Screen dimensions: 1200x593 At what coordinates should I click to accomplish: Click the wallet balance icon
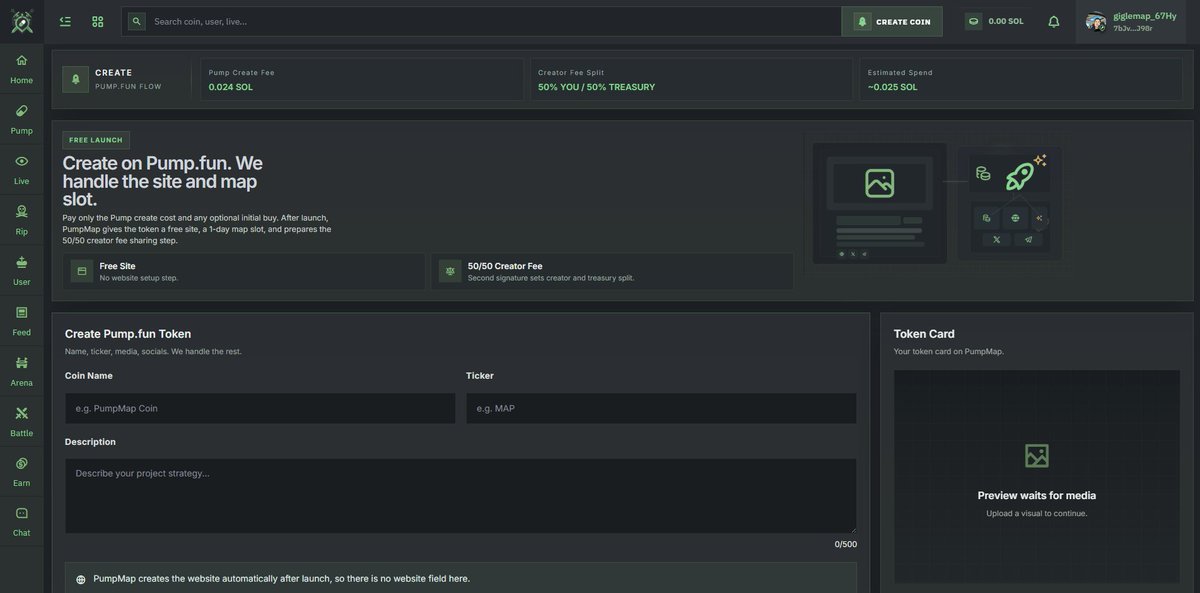click(974, 21)
